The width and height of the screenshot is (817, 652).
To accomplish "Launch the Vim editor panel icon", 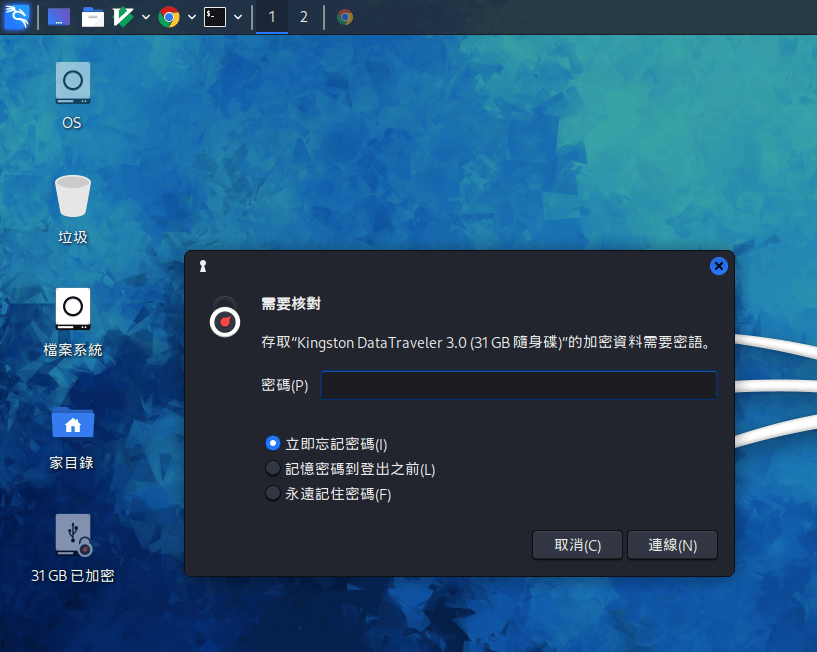I will (123, 17).
